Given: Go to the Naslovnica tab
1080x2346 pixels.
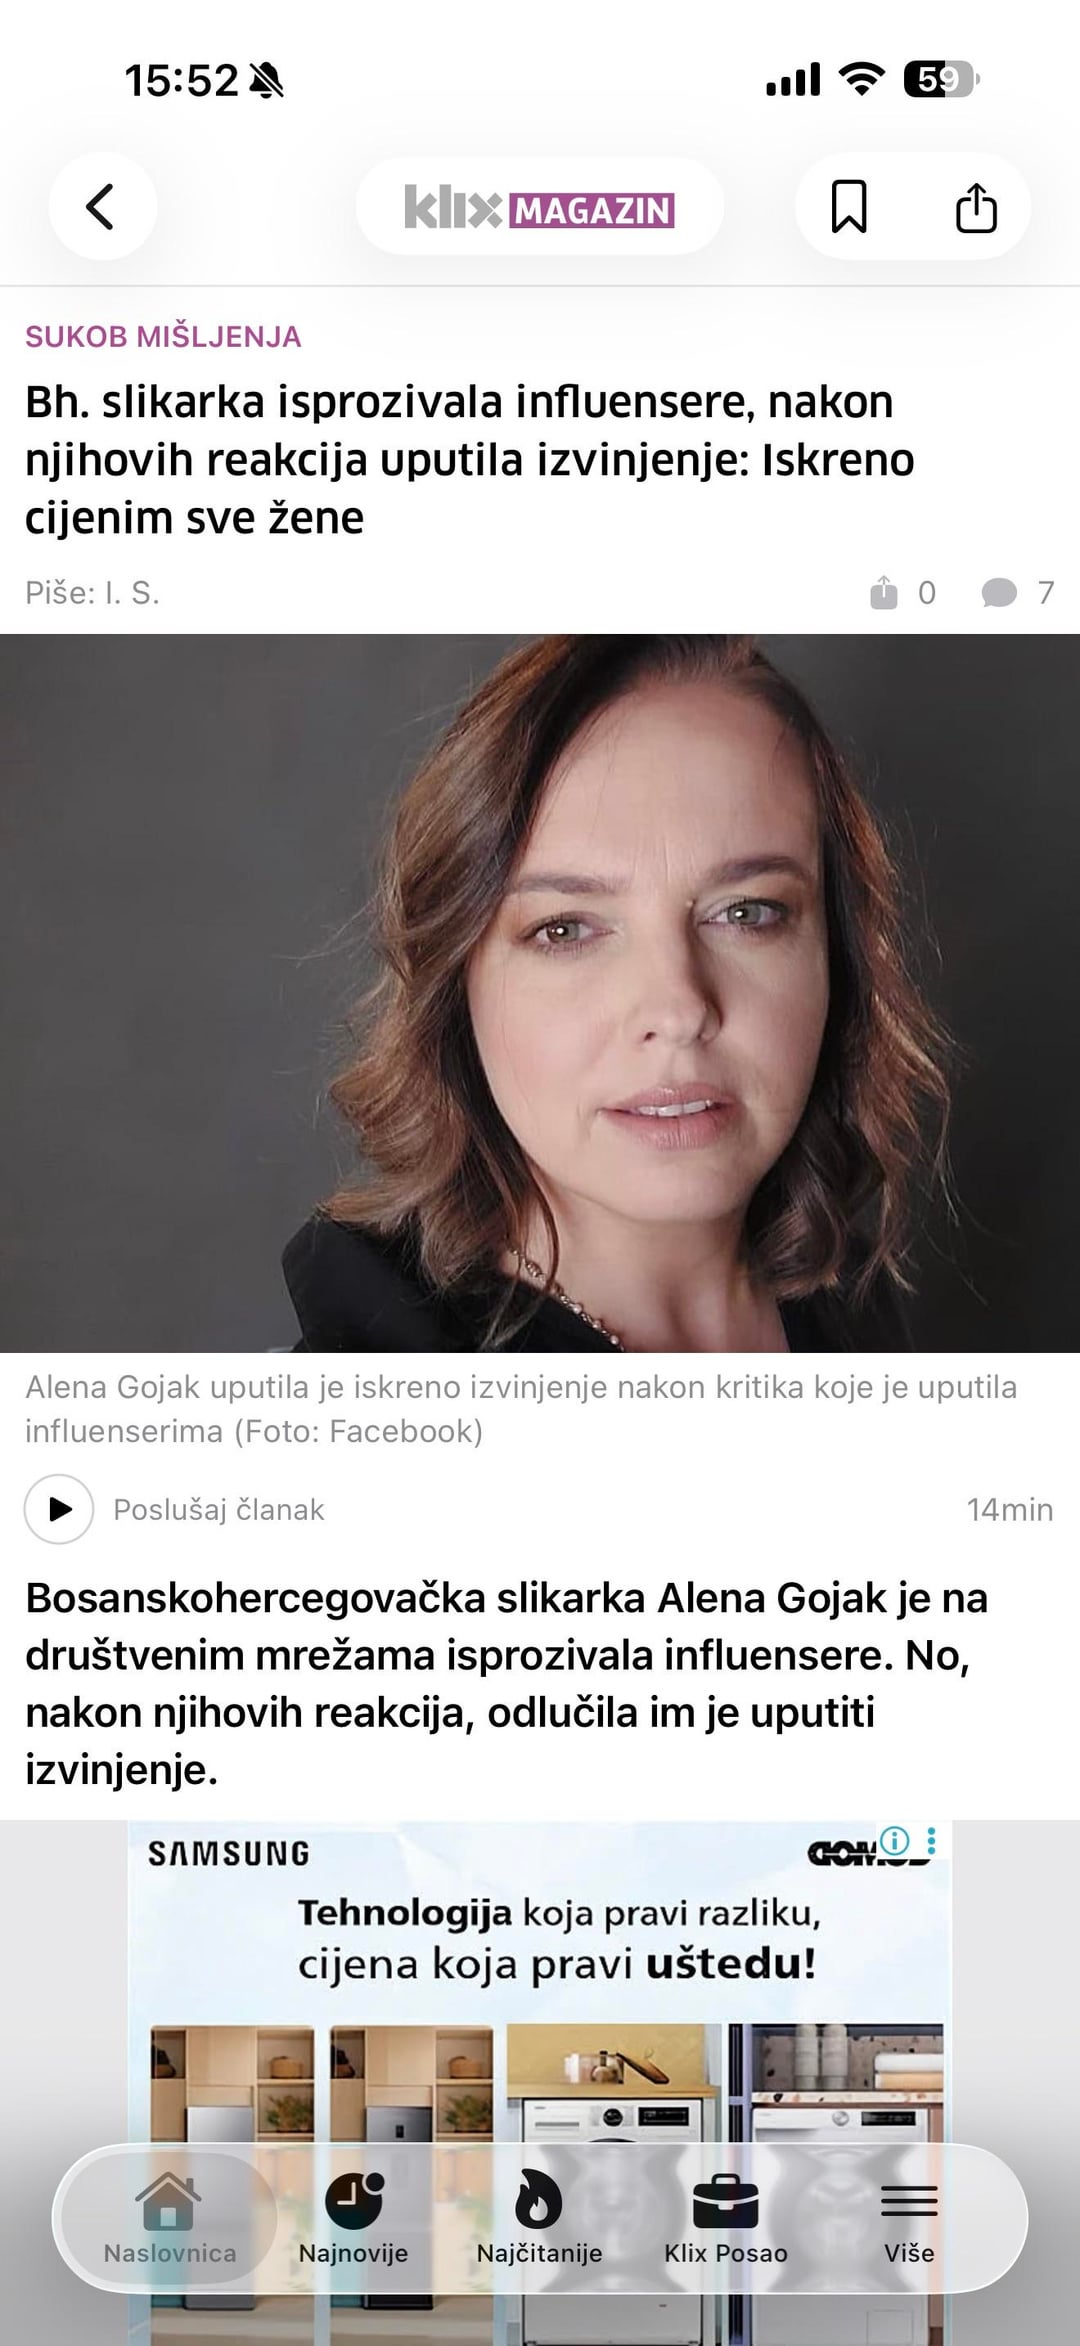Looking at the screenshot, I should tap(169, 2217).
